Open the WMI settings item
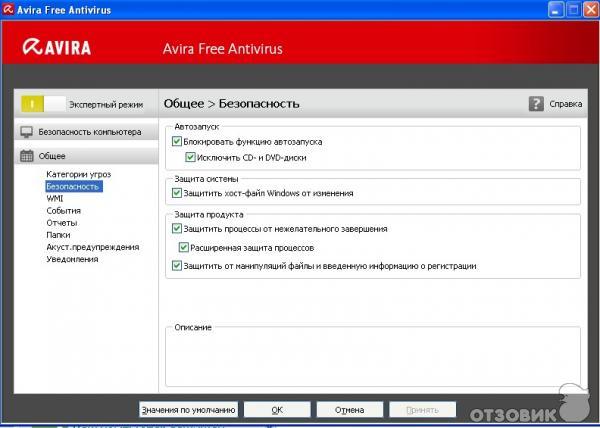 (54, 198)
